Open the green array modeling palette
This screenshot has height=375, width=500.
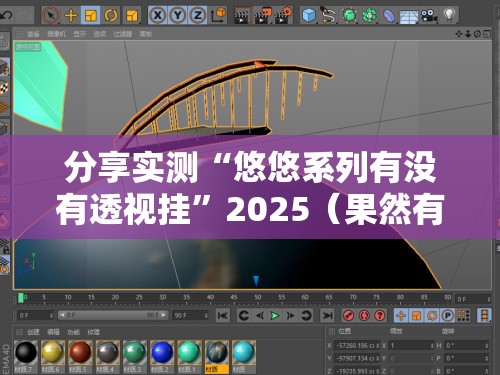coord(369,15)
